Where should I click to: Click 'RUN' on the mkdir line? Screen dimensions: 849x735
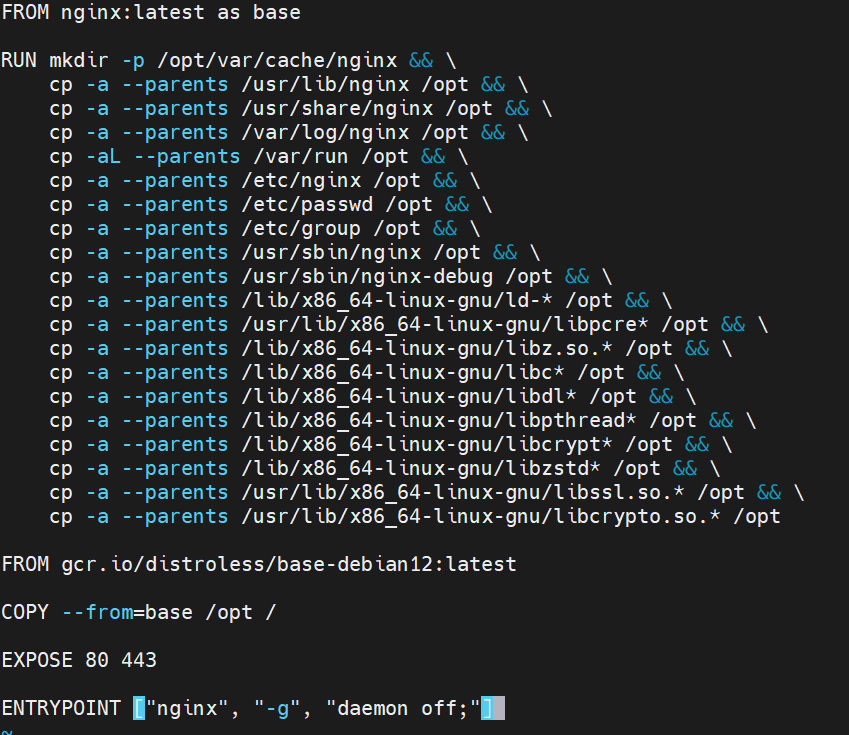(19, 60)
